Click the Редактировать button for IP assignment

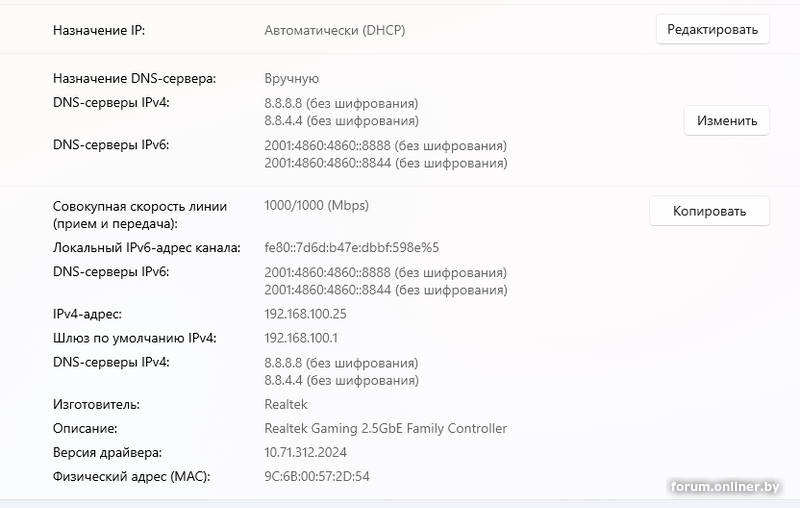[712, 30]
